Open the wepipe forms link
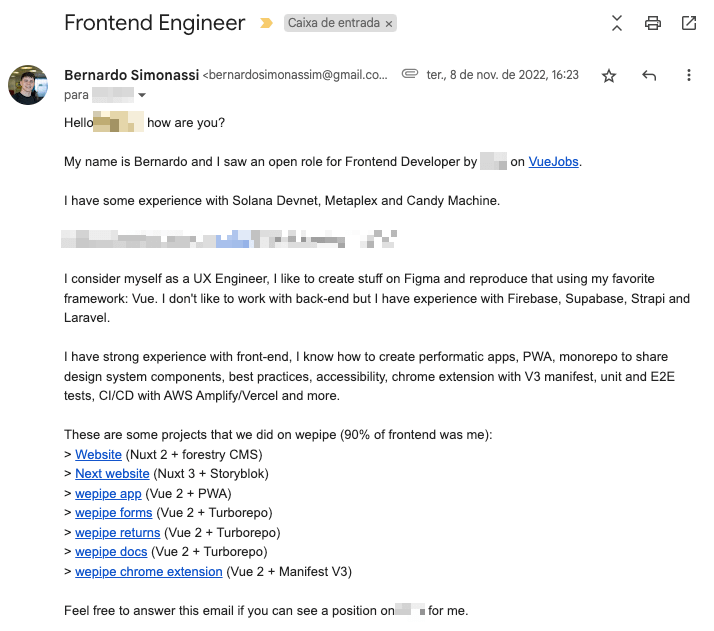Image resolution: width=714 pixels, height=631 pixels. 113,513
